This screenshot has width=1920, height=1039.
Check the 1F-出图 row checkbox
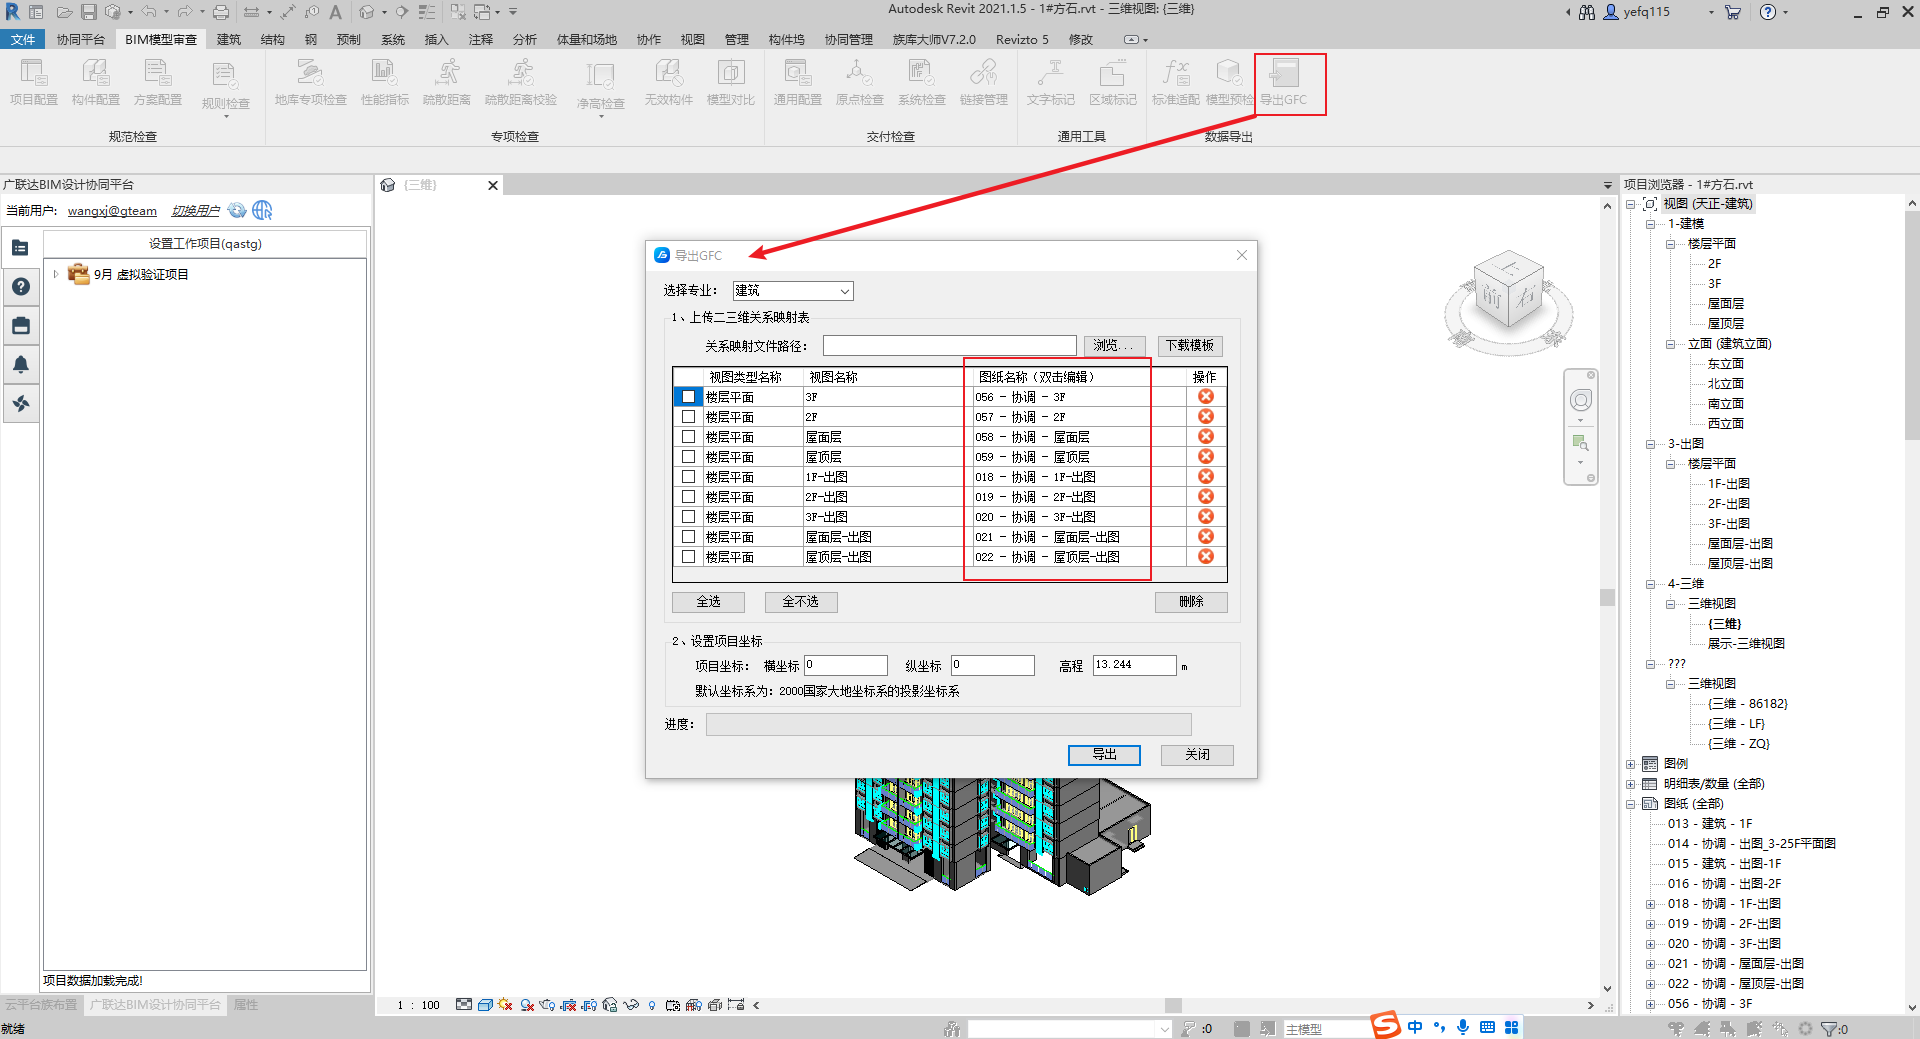688,477
